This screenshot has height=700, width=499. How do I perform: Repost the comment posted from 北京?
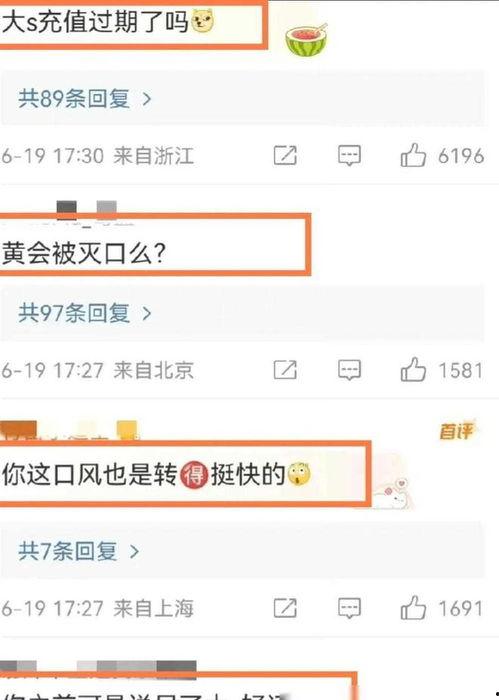[x=285, y=370]
